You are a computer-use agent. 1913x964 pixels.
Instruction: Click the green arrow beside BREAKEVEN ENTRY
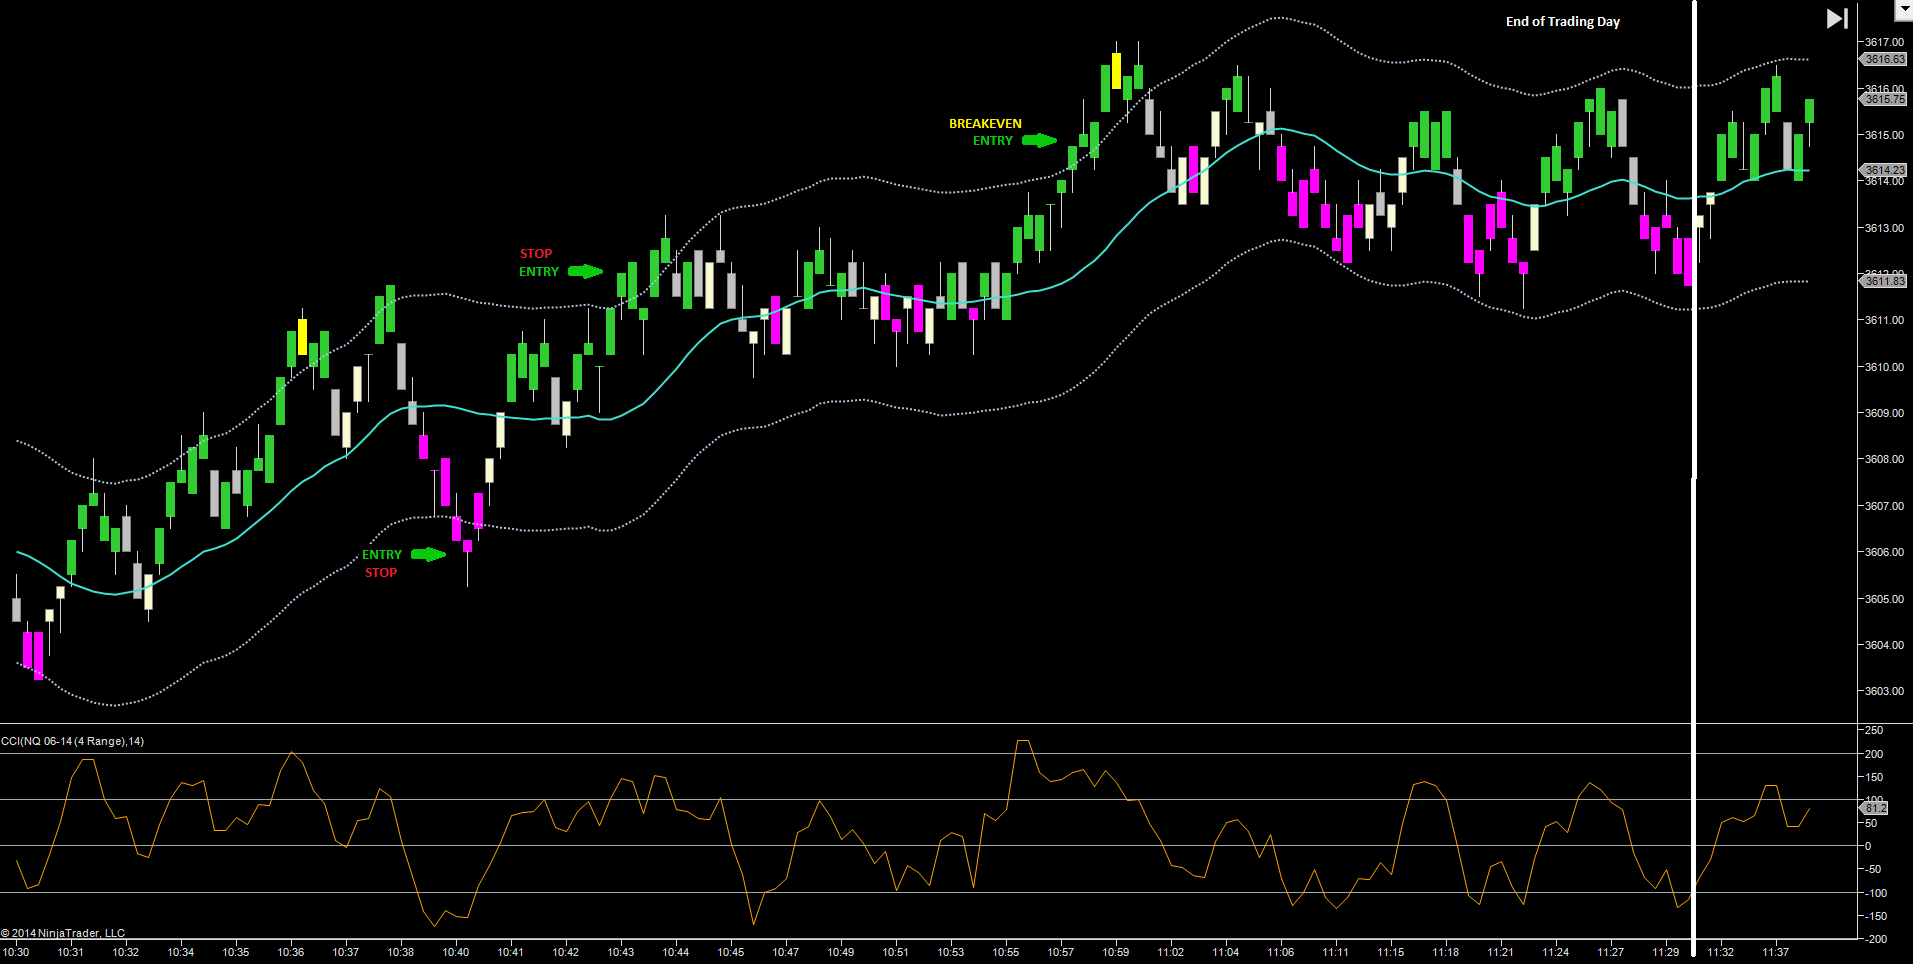[1040, 141]
